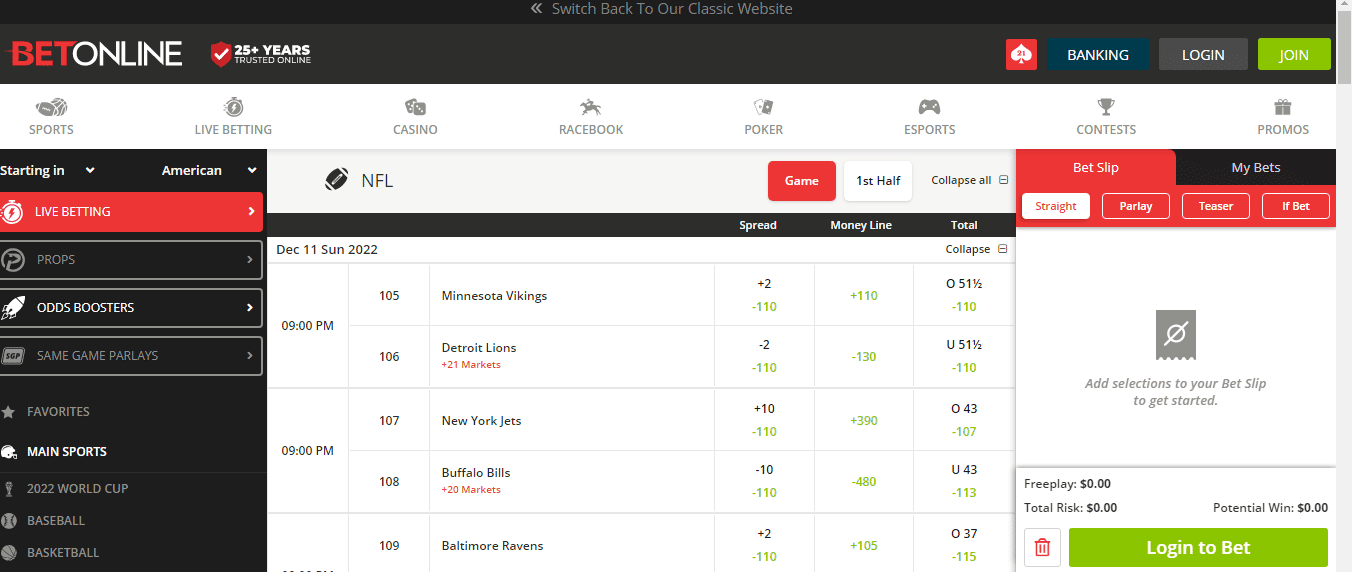Viewport: 1352px width, 572px height.
Task: Switch to the Bet Slip tab
Action: pyautogui.click(x=1095, y=168)
